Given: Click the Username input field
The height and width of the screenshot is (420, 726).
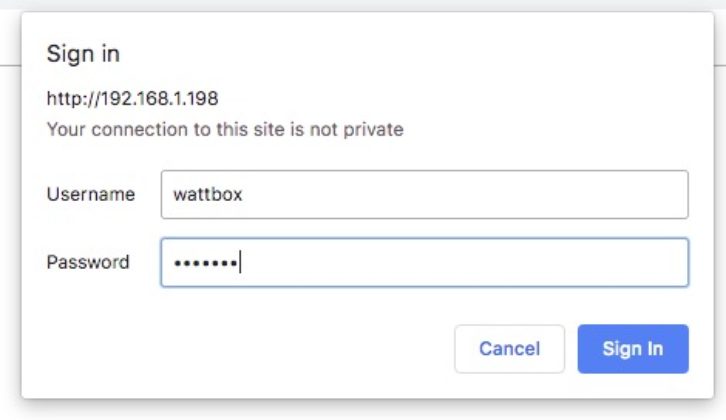Looking at the screenshot, I should coord(425,194).
